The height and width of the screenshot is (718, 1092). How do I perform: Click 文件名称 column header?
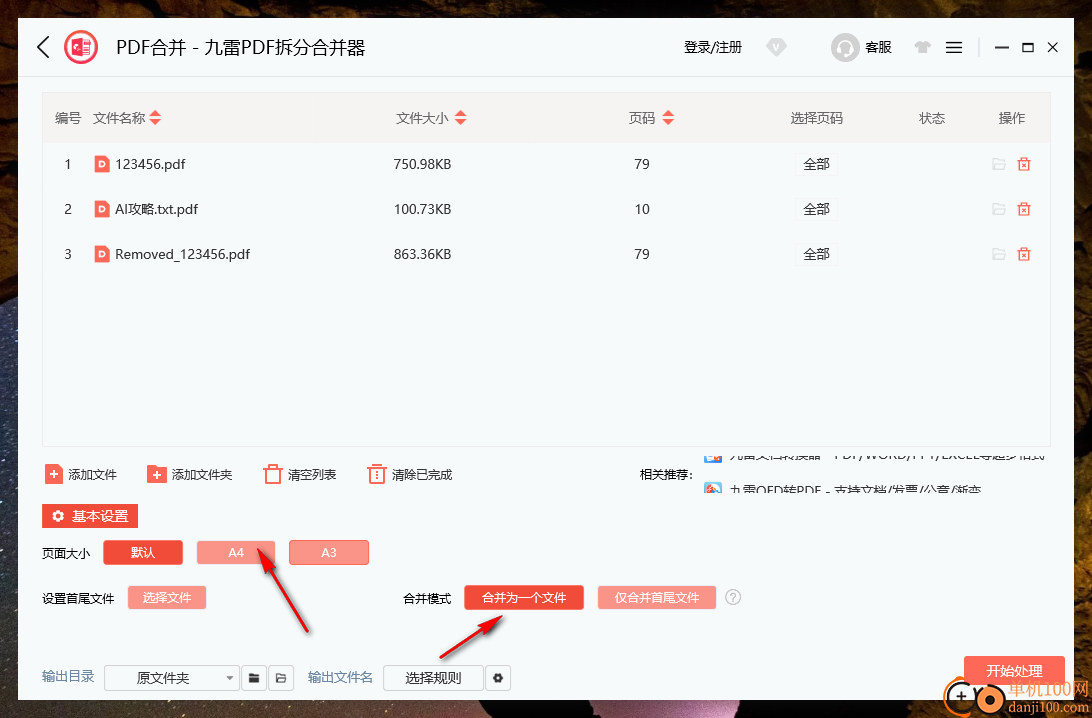(x=119, y=118)
